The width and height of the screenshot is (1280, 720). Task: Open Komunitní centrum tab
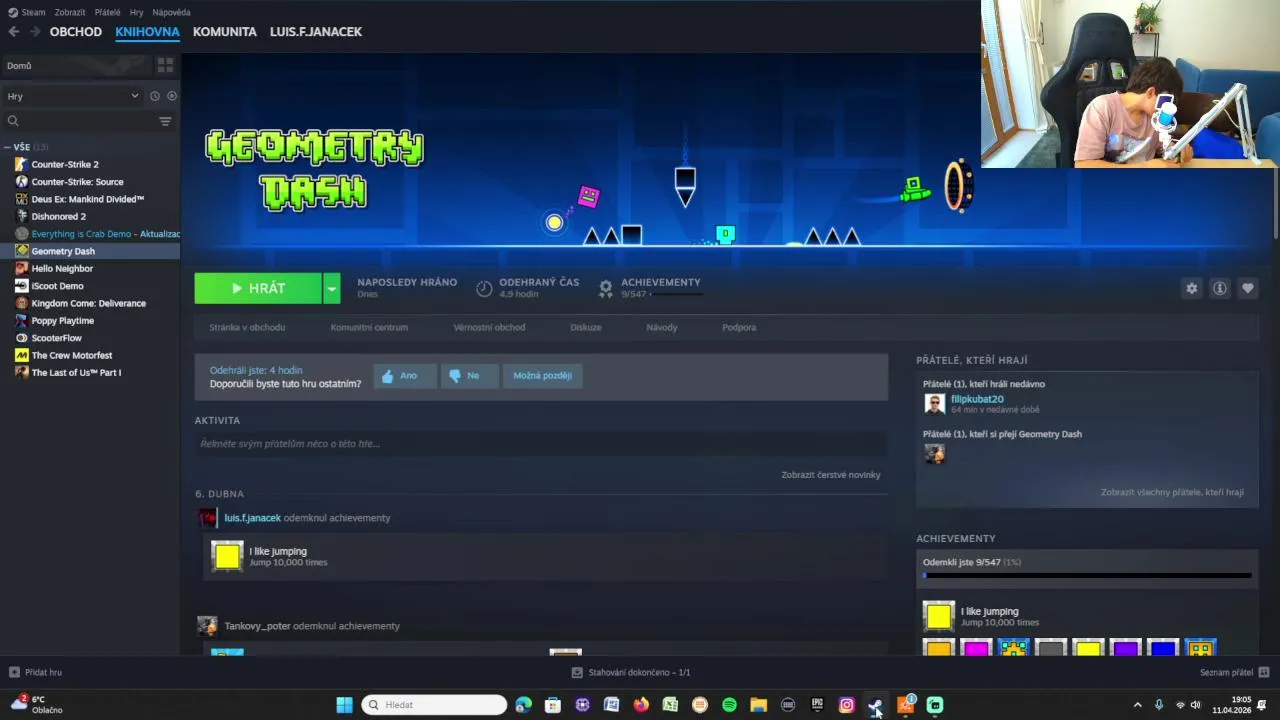coord(369,327)
